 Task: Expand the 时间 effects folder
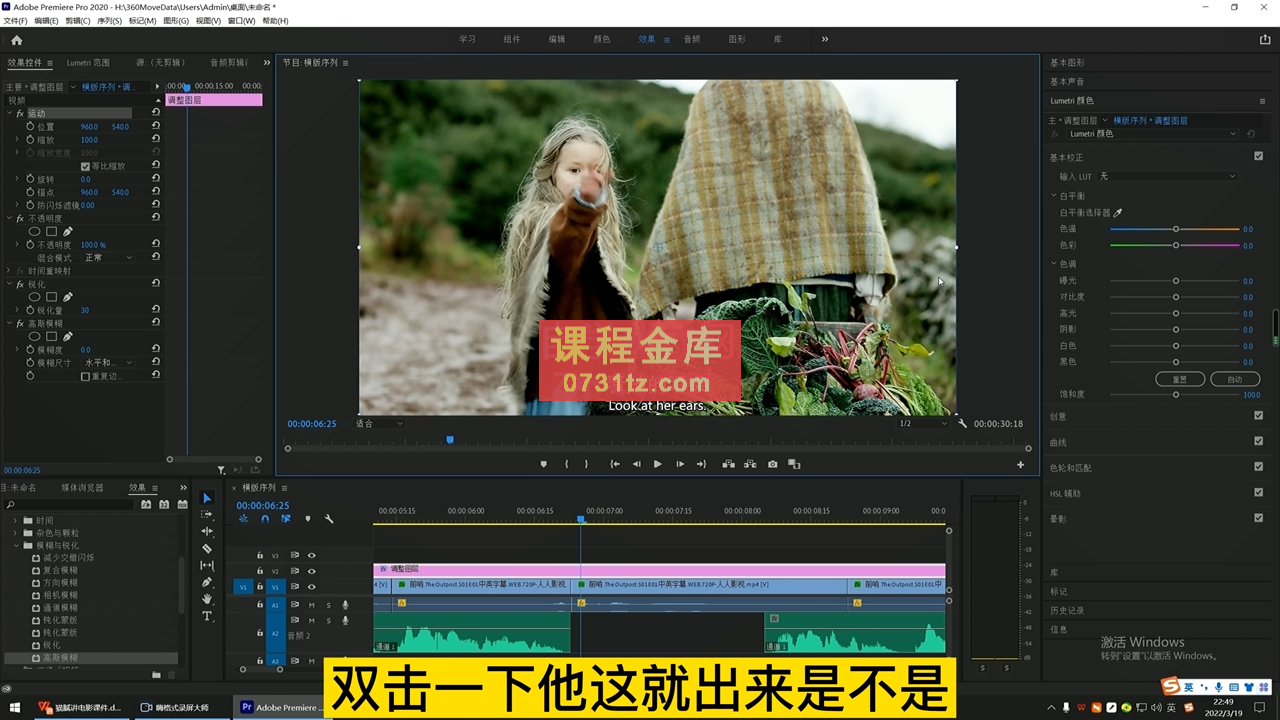point(17,520)
